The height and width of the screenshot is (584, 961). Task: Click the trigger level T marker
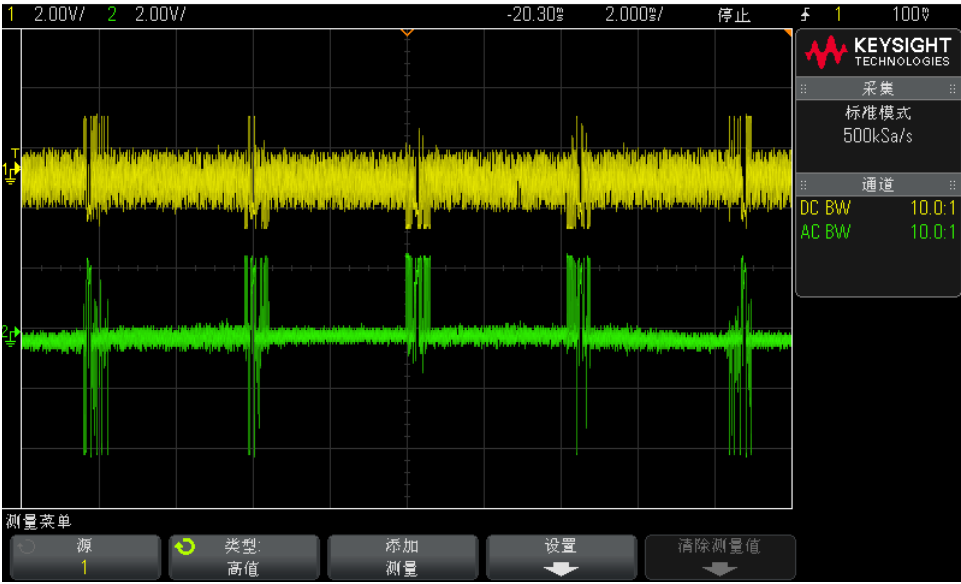pos(15,153)
